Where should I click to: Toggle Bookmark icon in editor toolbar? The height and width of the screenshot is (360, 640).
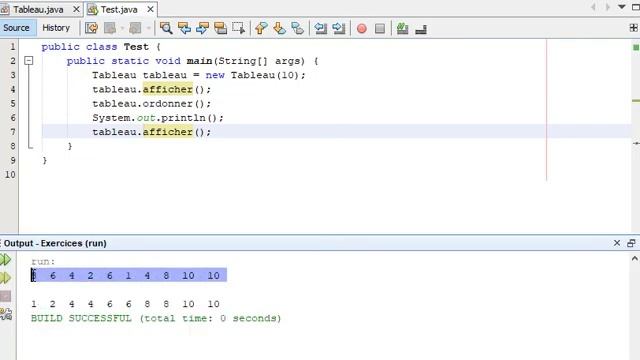298,28
